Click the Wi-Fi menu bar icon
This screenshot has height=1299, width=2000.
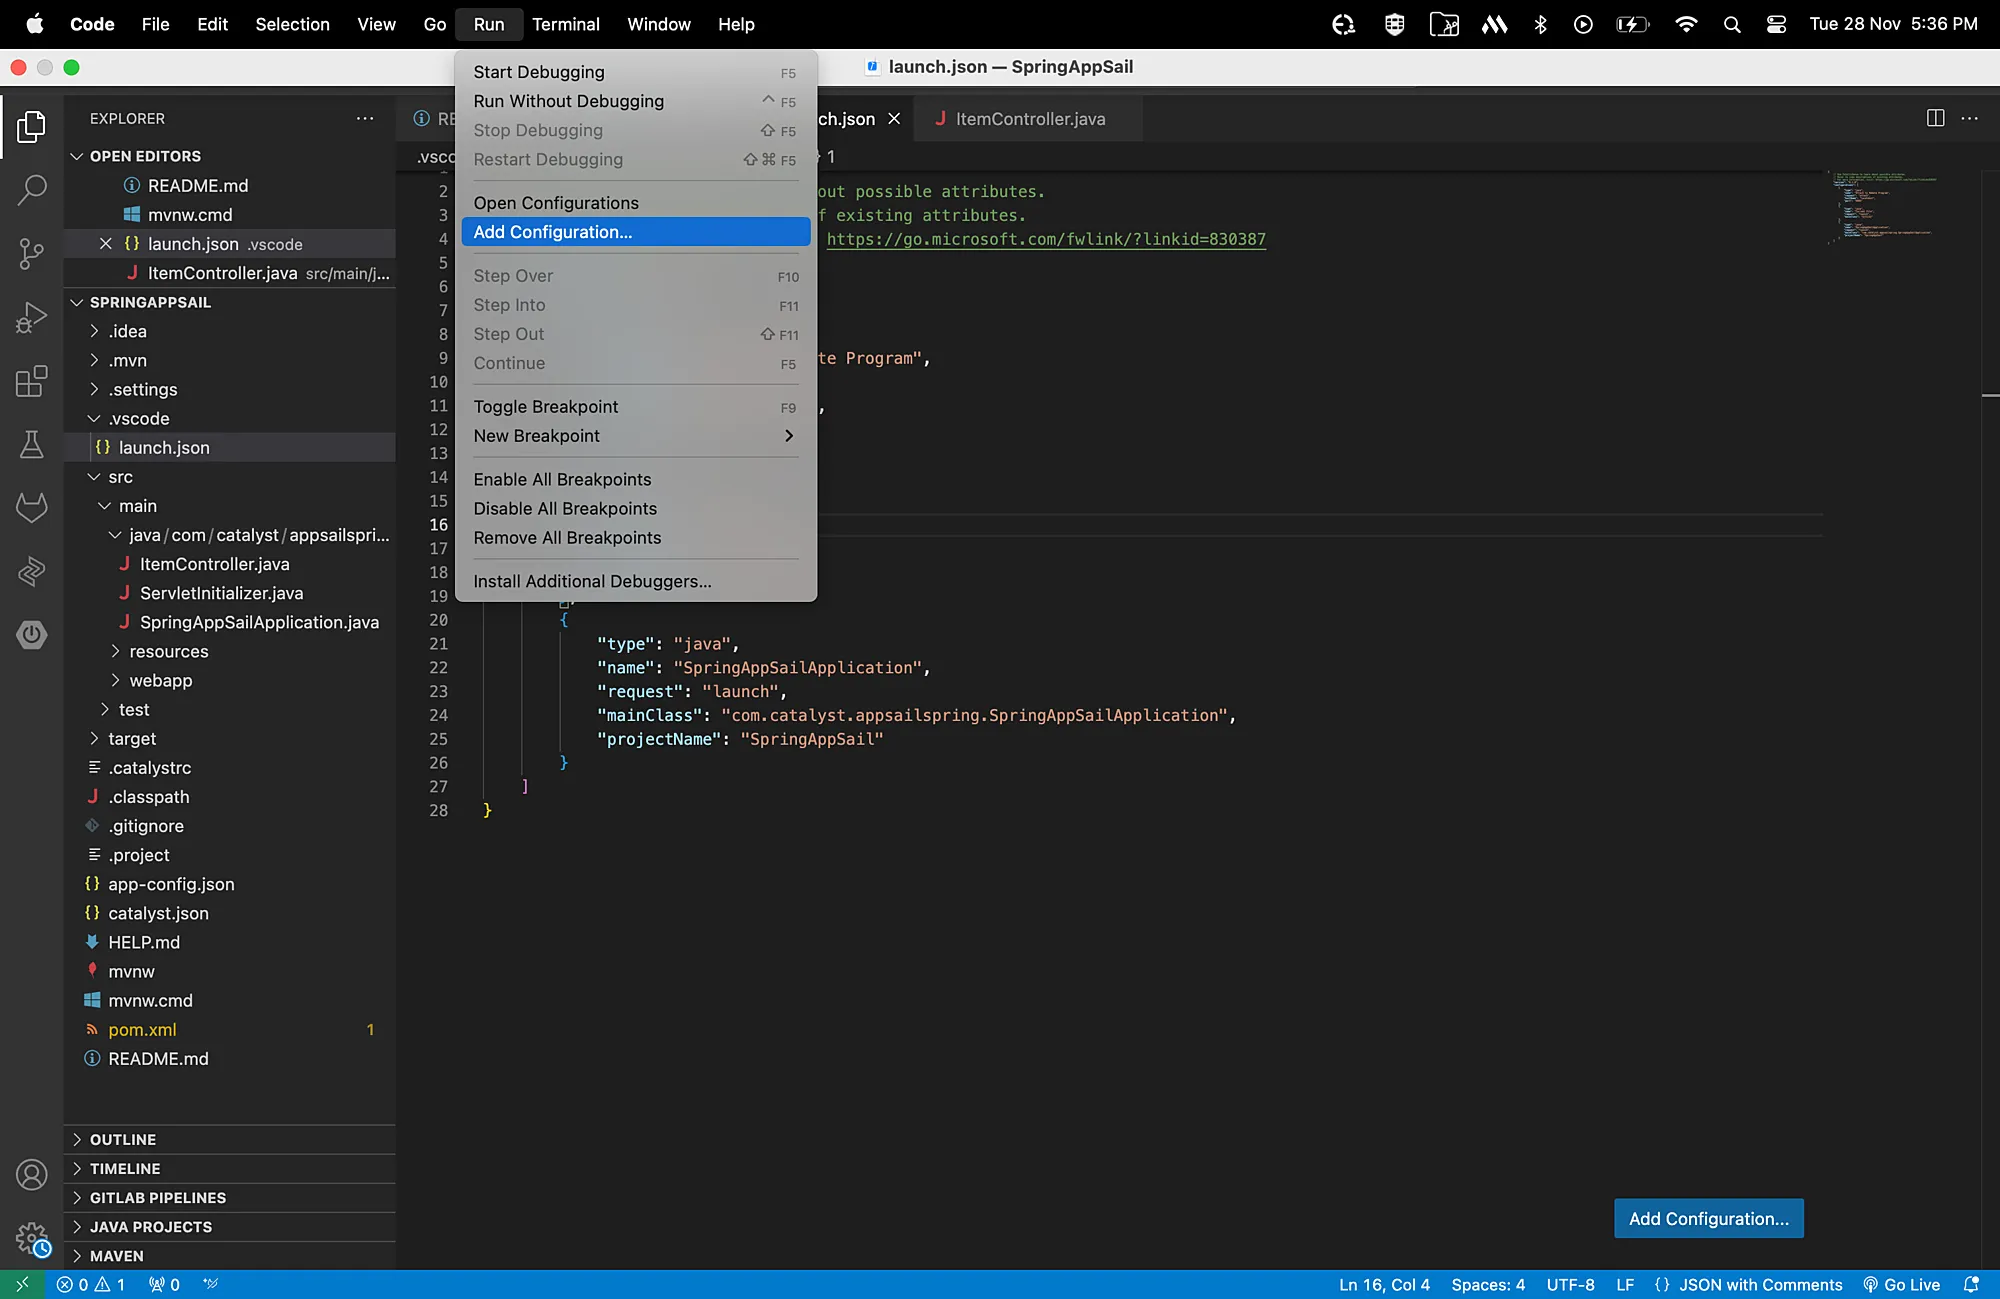[x=1686, y=24]
